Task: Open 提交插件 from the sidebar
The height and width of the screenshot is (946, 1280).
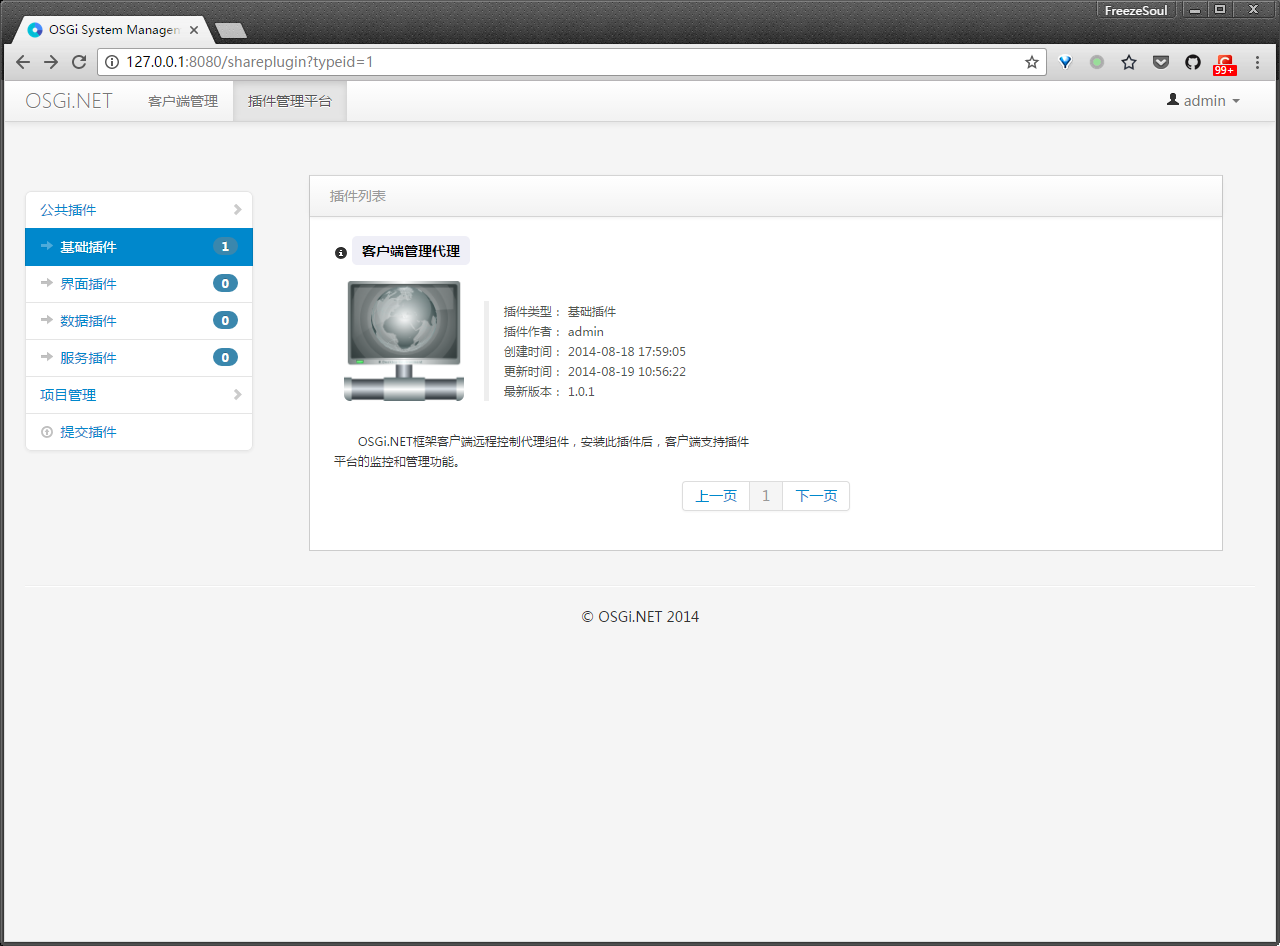Action: coord(139,432)
